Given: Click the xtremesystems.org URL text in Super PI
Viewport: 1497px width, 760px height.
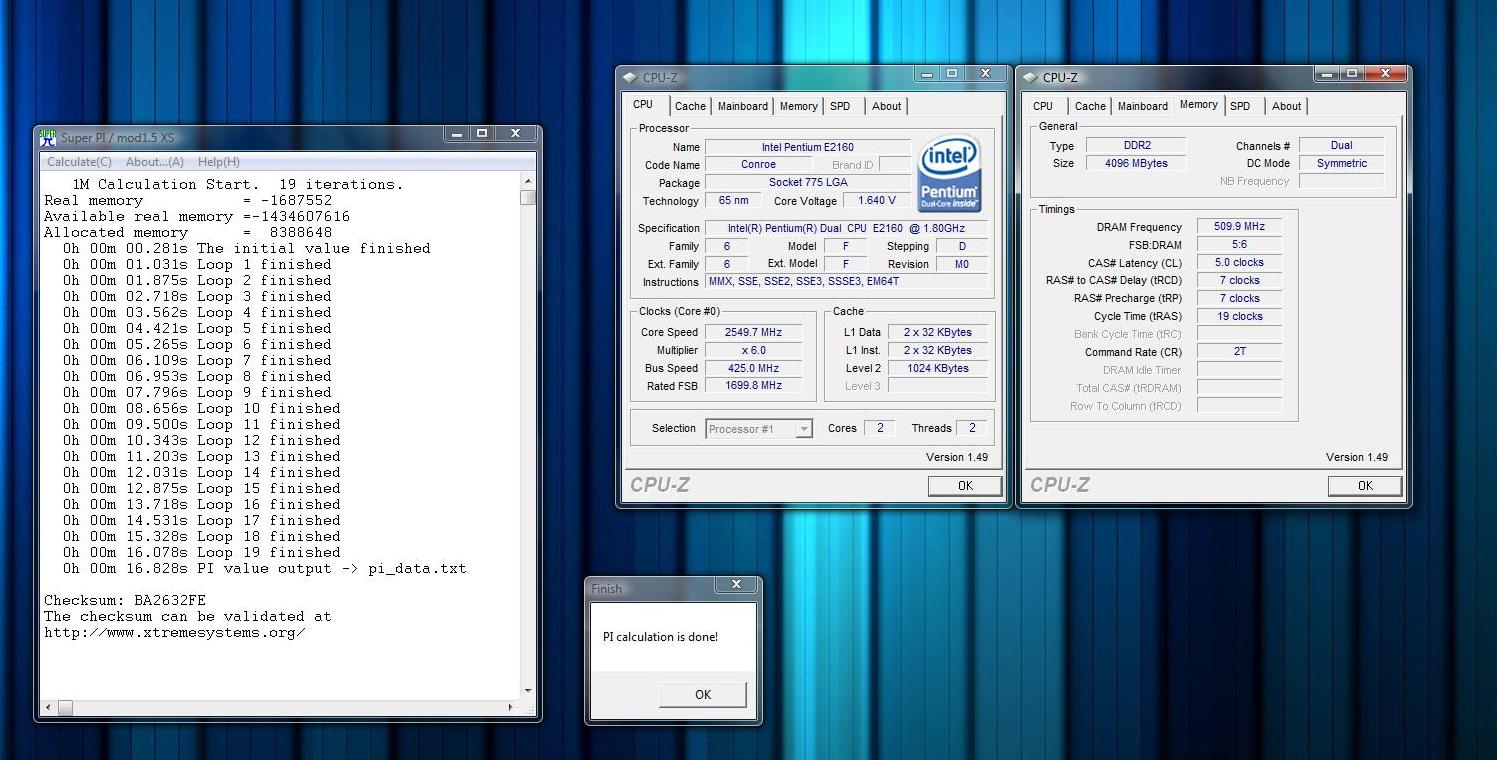Looking at the screenshot, I should click(174, 632).
